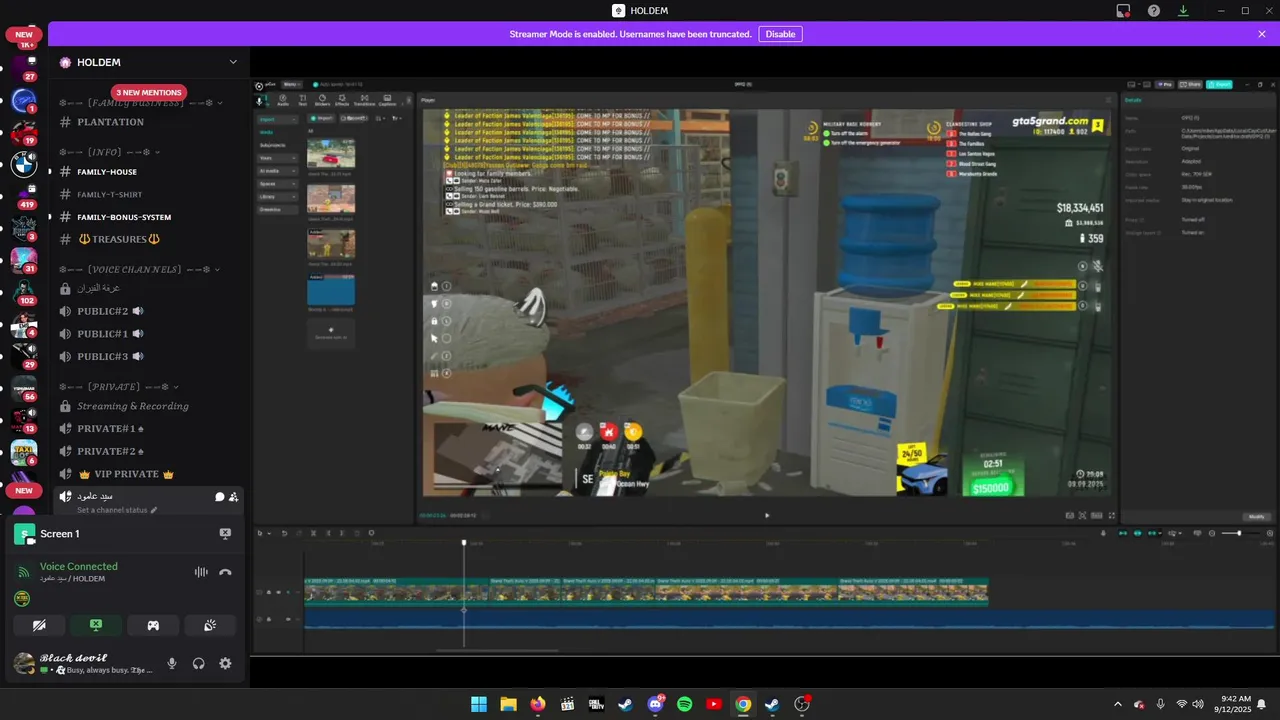The height and width of the screenshot is (720, 1280).
Task: Open server icon with 419 badge
Action: [x=24, y=195]
